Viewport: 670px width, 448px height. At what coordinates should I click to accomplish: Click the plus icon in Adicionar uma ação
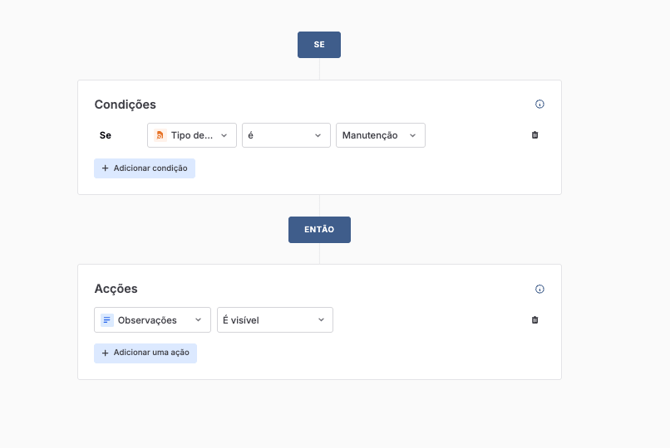pyautogui.click(x=105, y=353)
